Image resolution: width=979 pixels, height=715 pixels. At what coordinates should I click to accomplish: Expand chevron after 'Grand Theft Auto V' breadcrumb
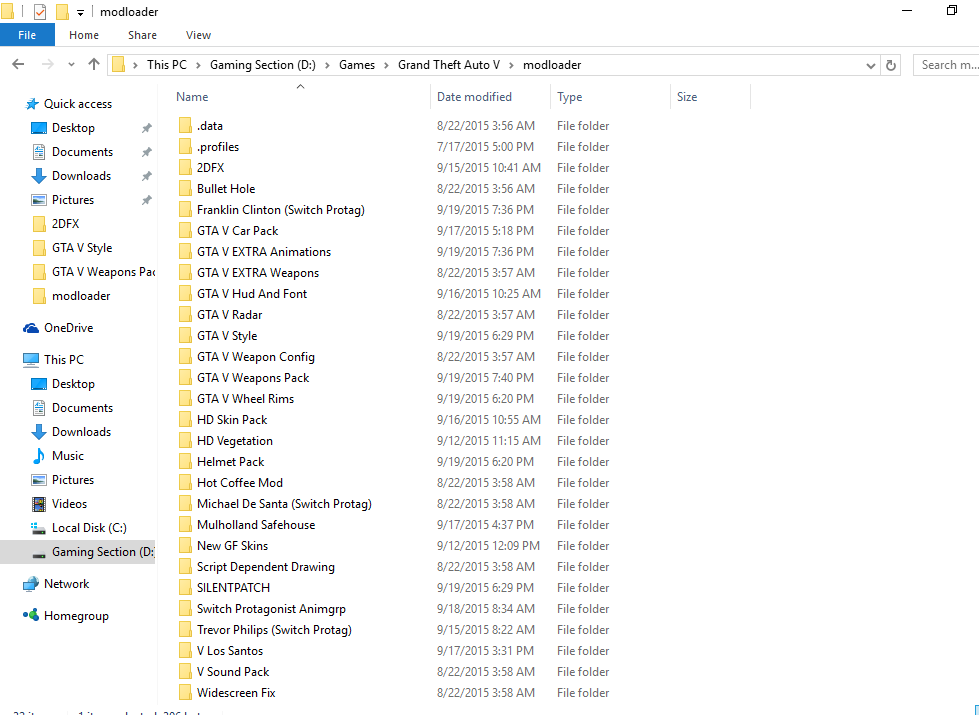(512, 65)
